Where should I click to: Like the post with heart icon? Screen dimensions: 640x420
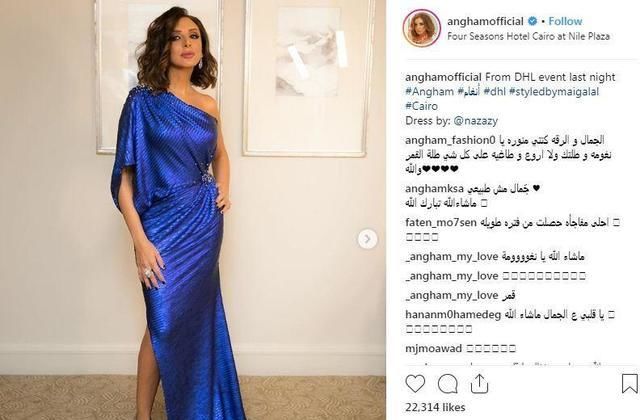point(415,384)
